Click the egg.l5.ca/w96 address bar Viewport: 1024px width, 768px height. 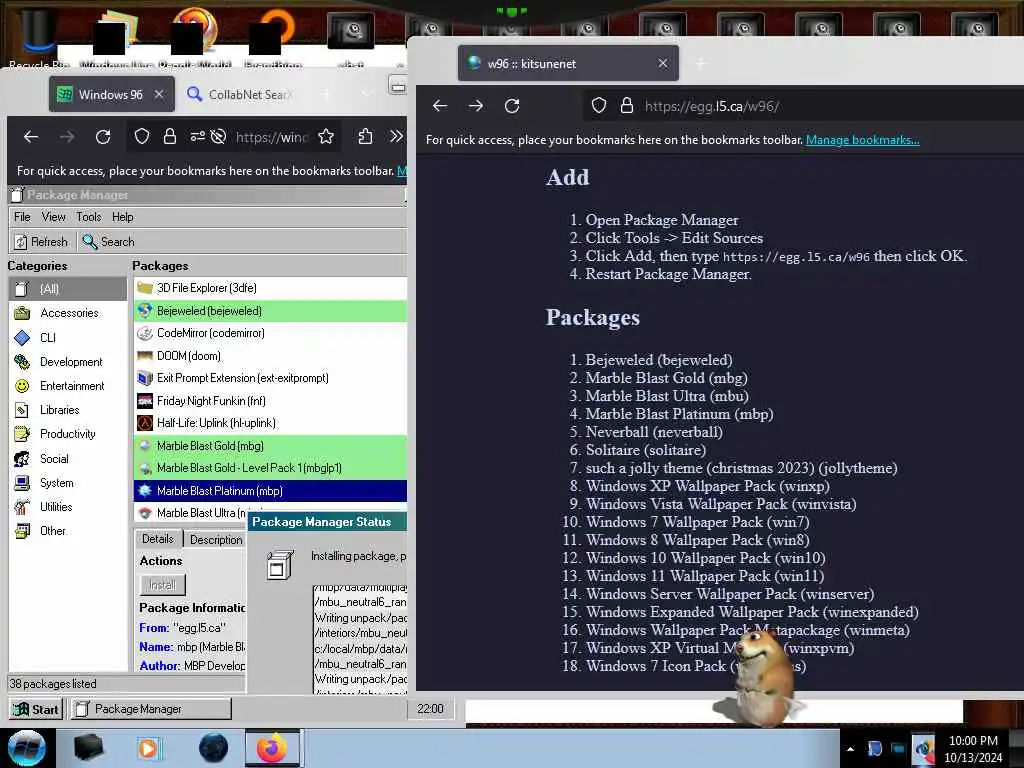pyautogui.click(x=803, y=106)
